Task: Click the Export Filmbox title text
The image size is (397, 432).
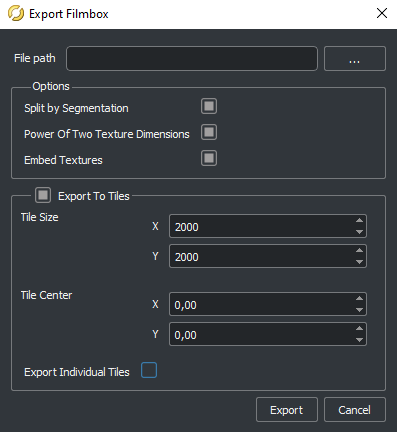Action: click(69, 14)
